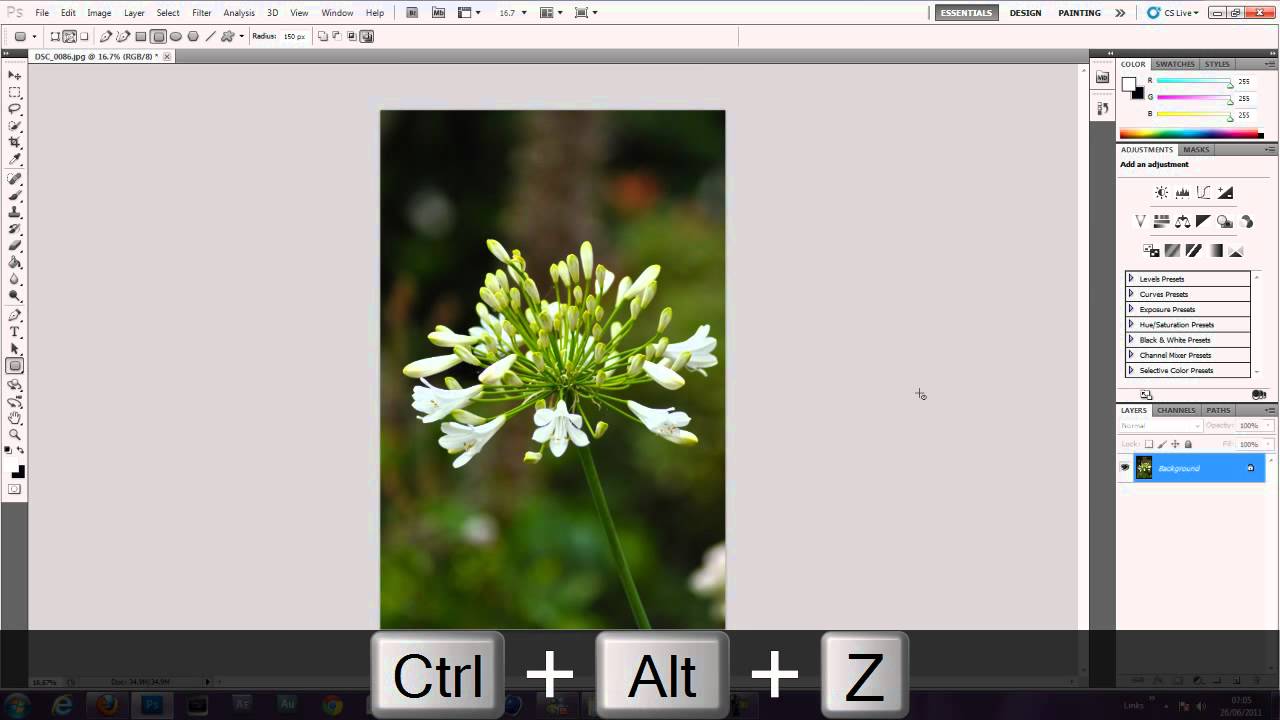Select the Eyedropper tool
Viewport: 1280px width, 720px height.
[x=15, y=159]
